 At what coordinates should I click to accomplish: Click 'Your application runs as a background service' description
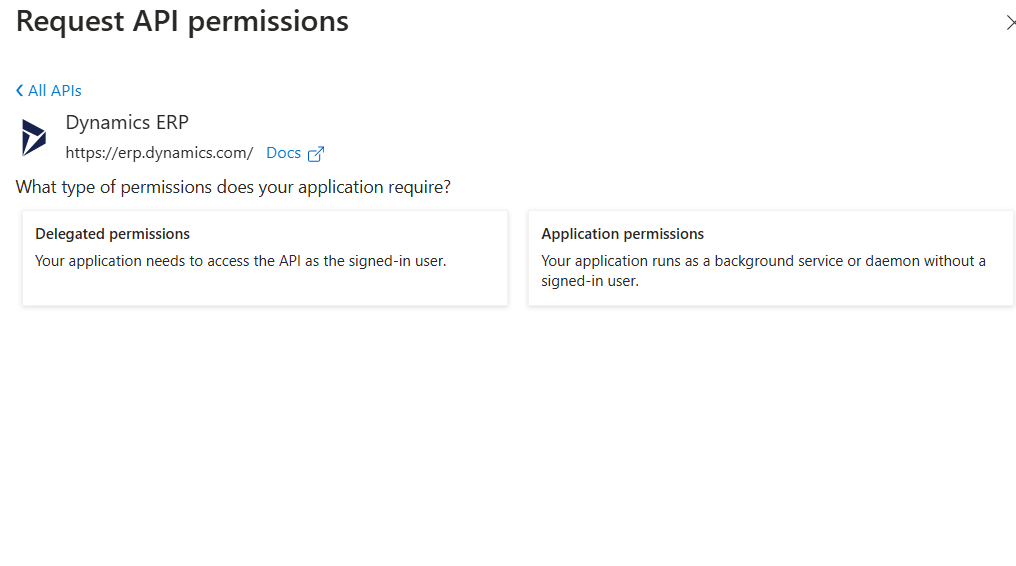click(763, 271)
